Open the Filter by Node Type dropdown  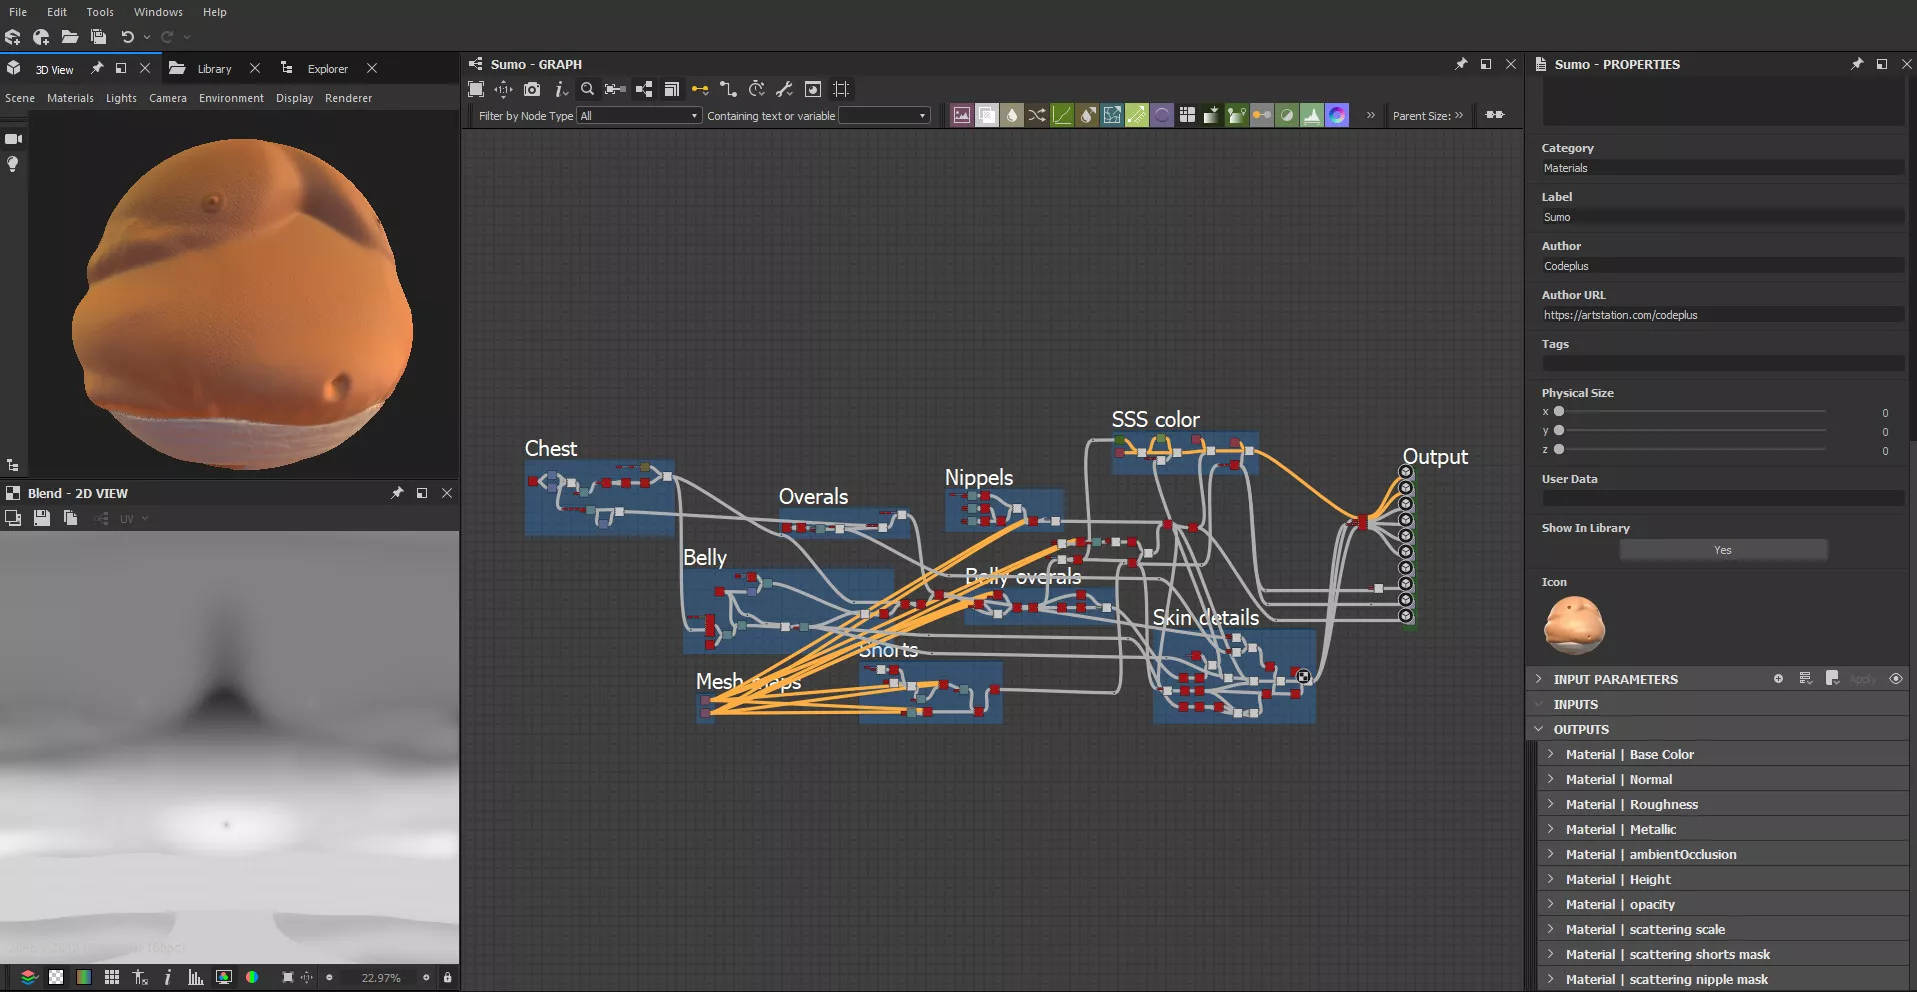pyautogui.click(x=639, y=116)
